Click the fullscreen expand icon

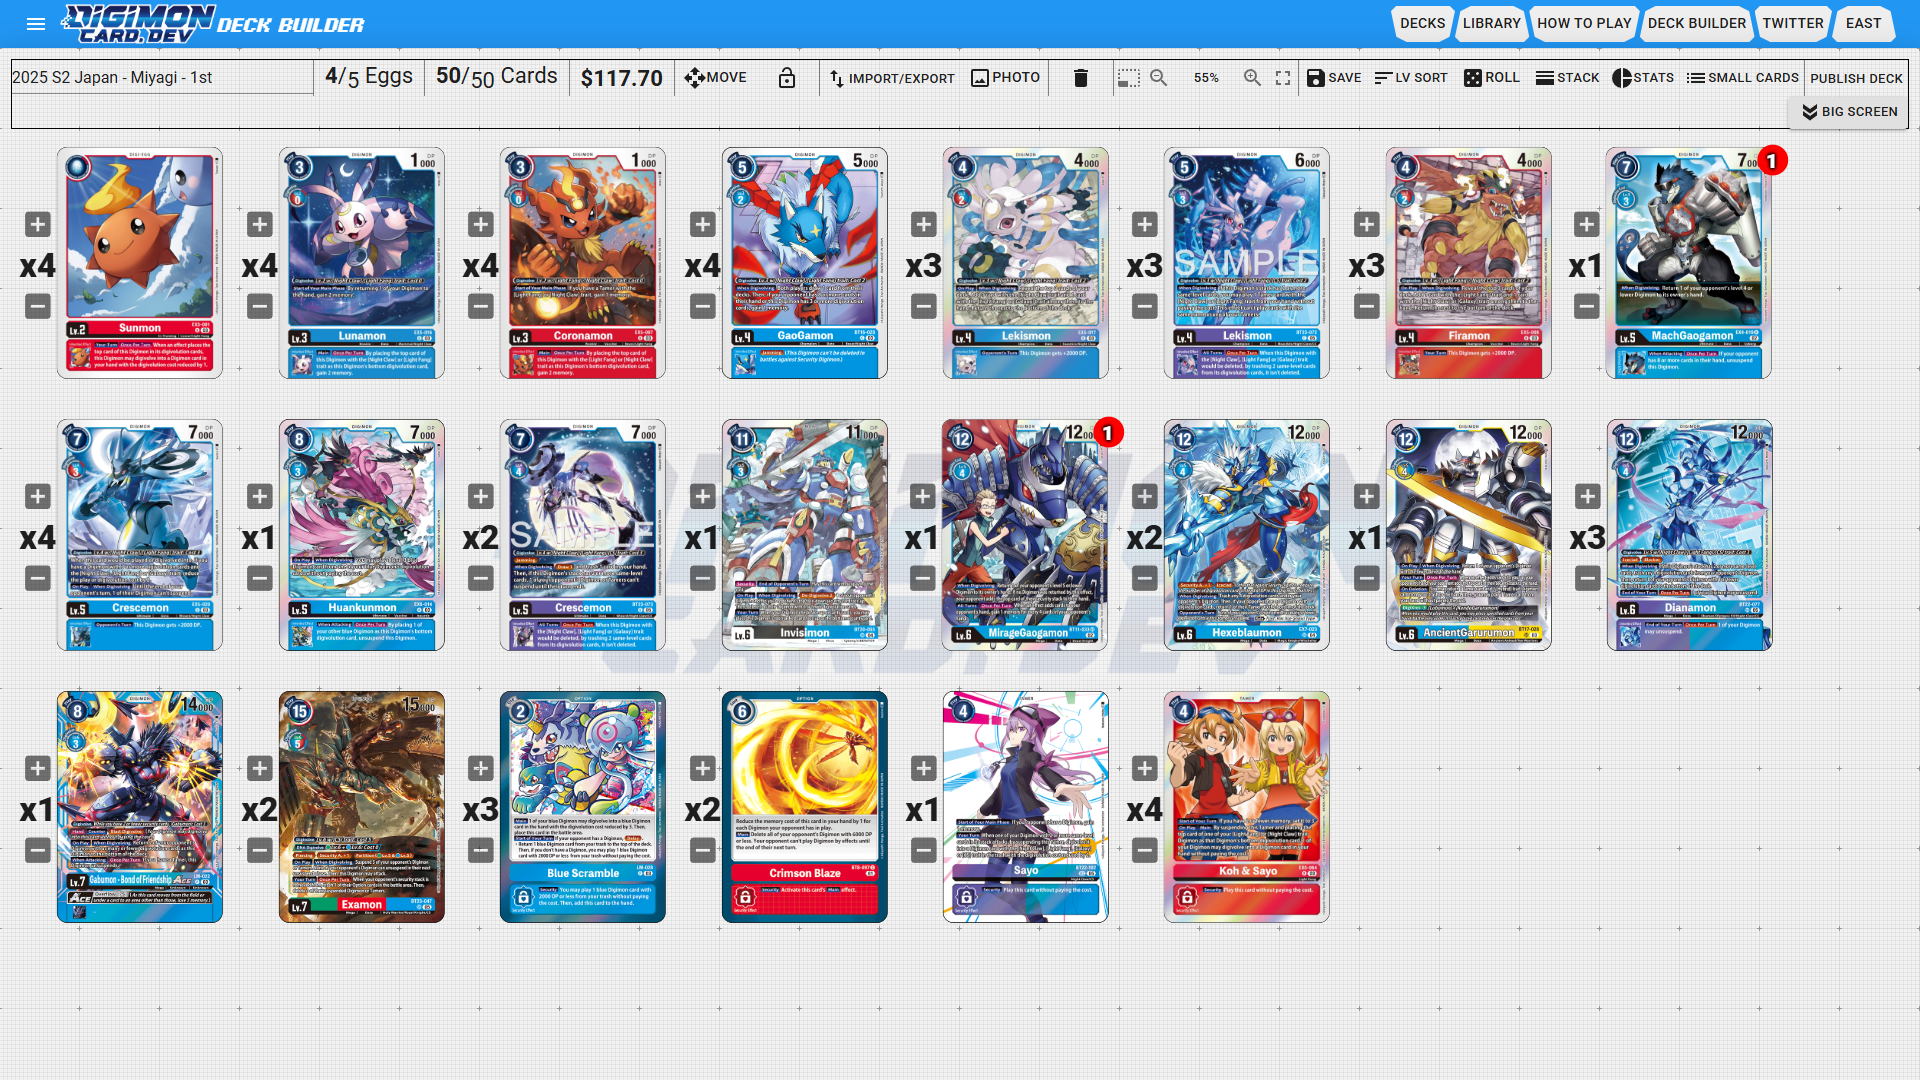click(1283, 78)
